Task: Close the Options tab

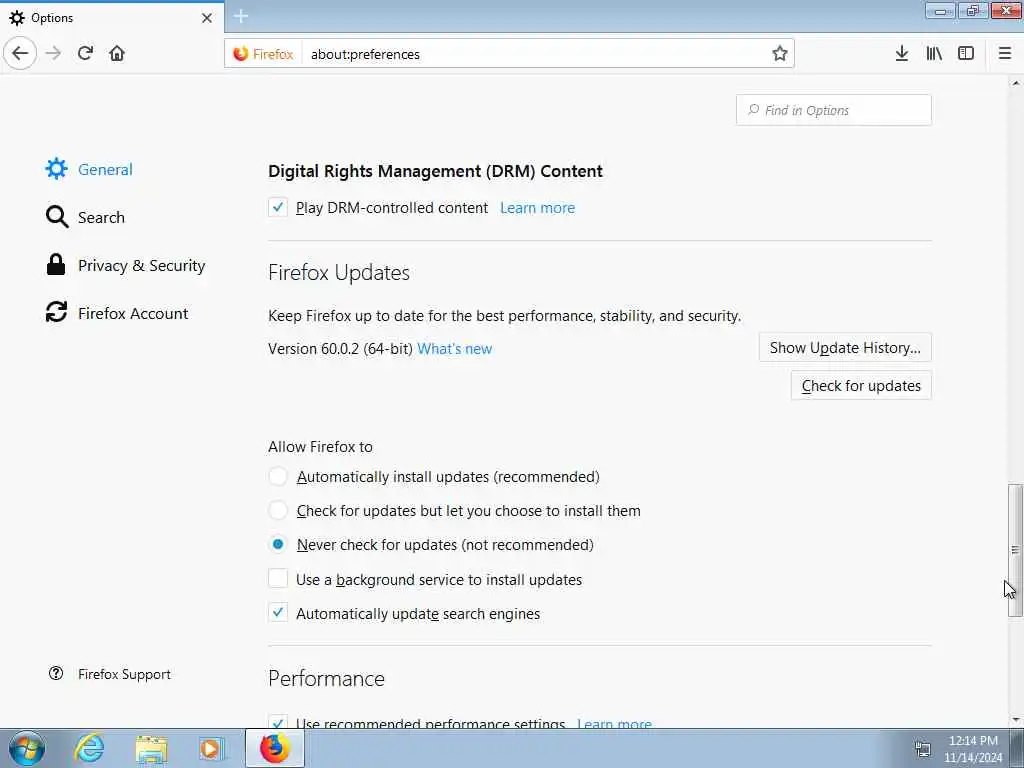Action: pyautogui.click(x=207, y=18)
